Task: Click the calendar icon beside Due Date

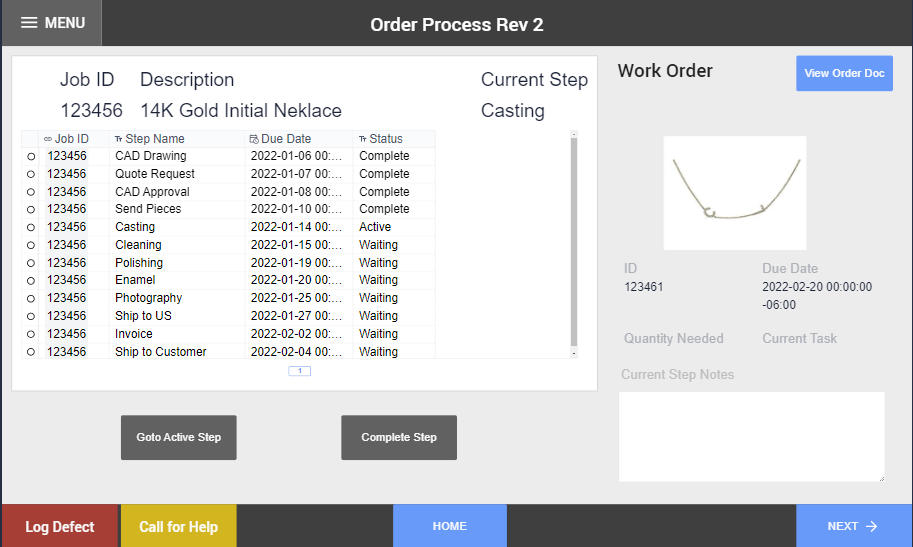Action: point(254,139)
